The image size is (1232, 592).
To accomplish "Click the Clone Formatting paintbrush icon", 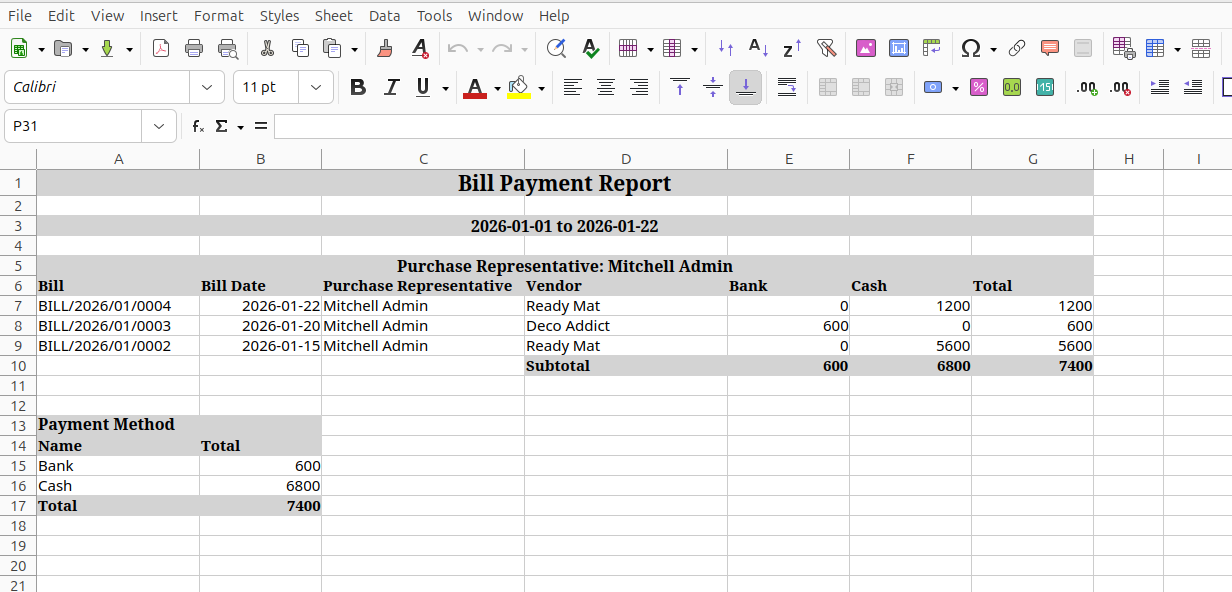I will click(x=385, y=48).
